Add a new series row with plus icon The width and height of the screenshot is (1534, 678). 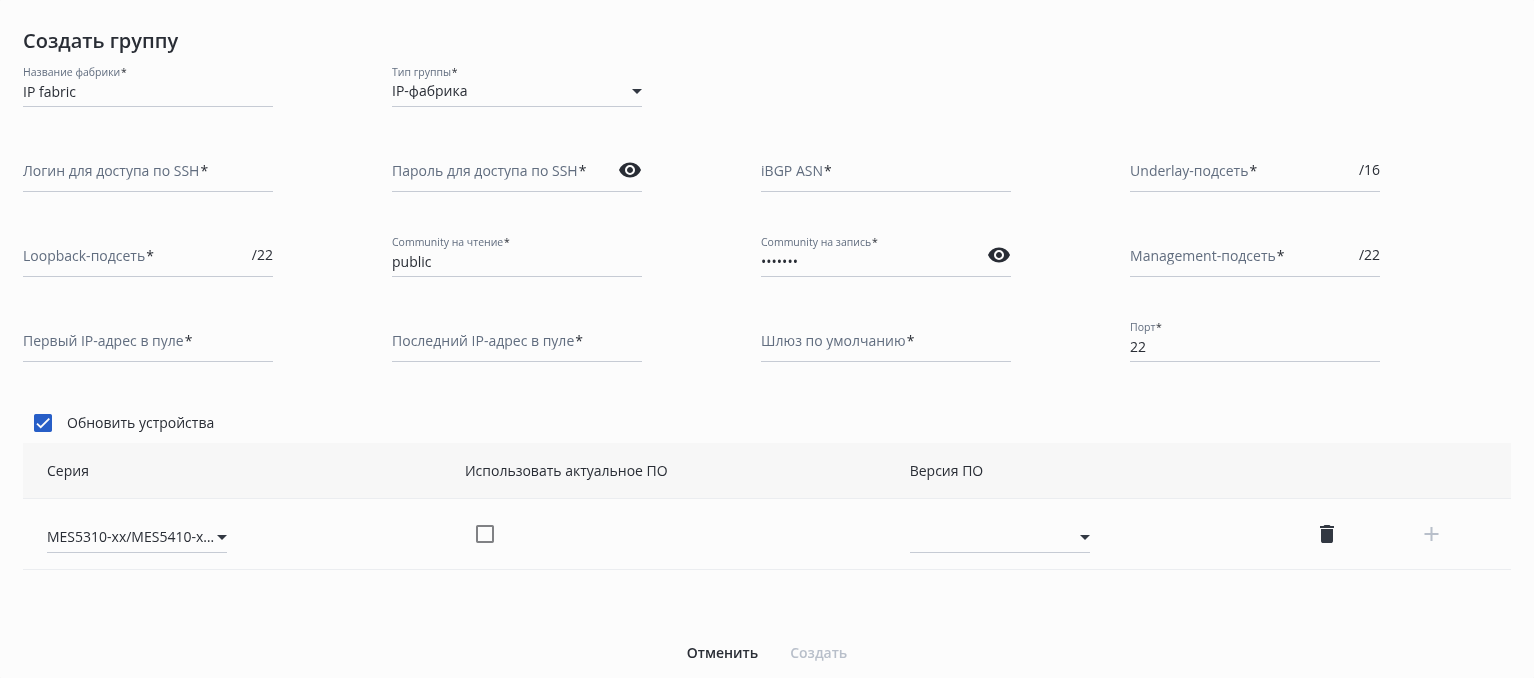[1431, 534]
